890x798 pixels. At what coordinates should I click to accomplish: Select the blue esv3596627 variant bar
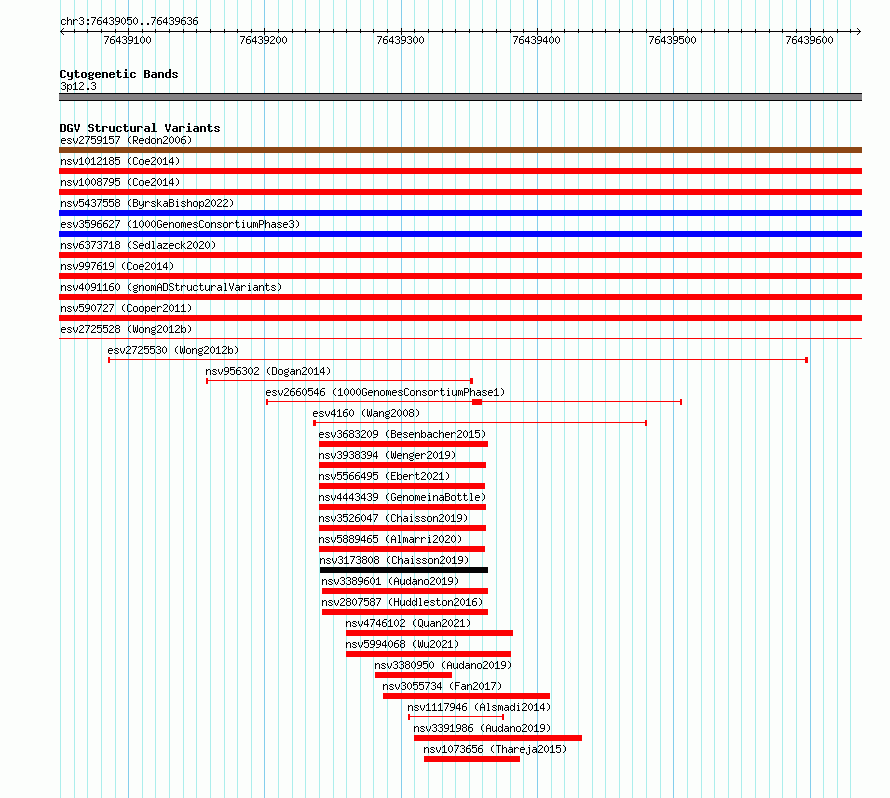point(460,234)
